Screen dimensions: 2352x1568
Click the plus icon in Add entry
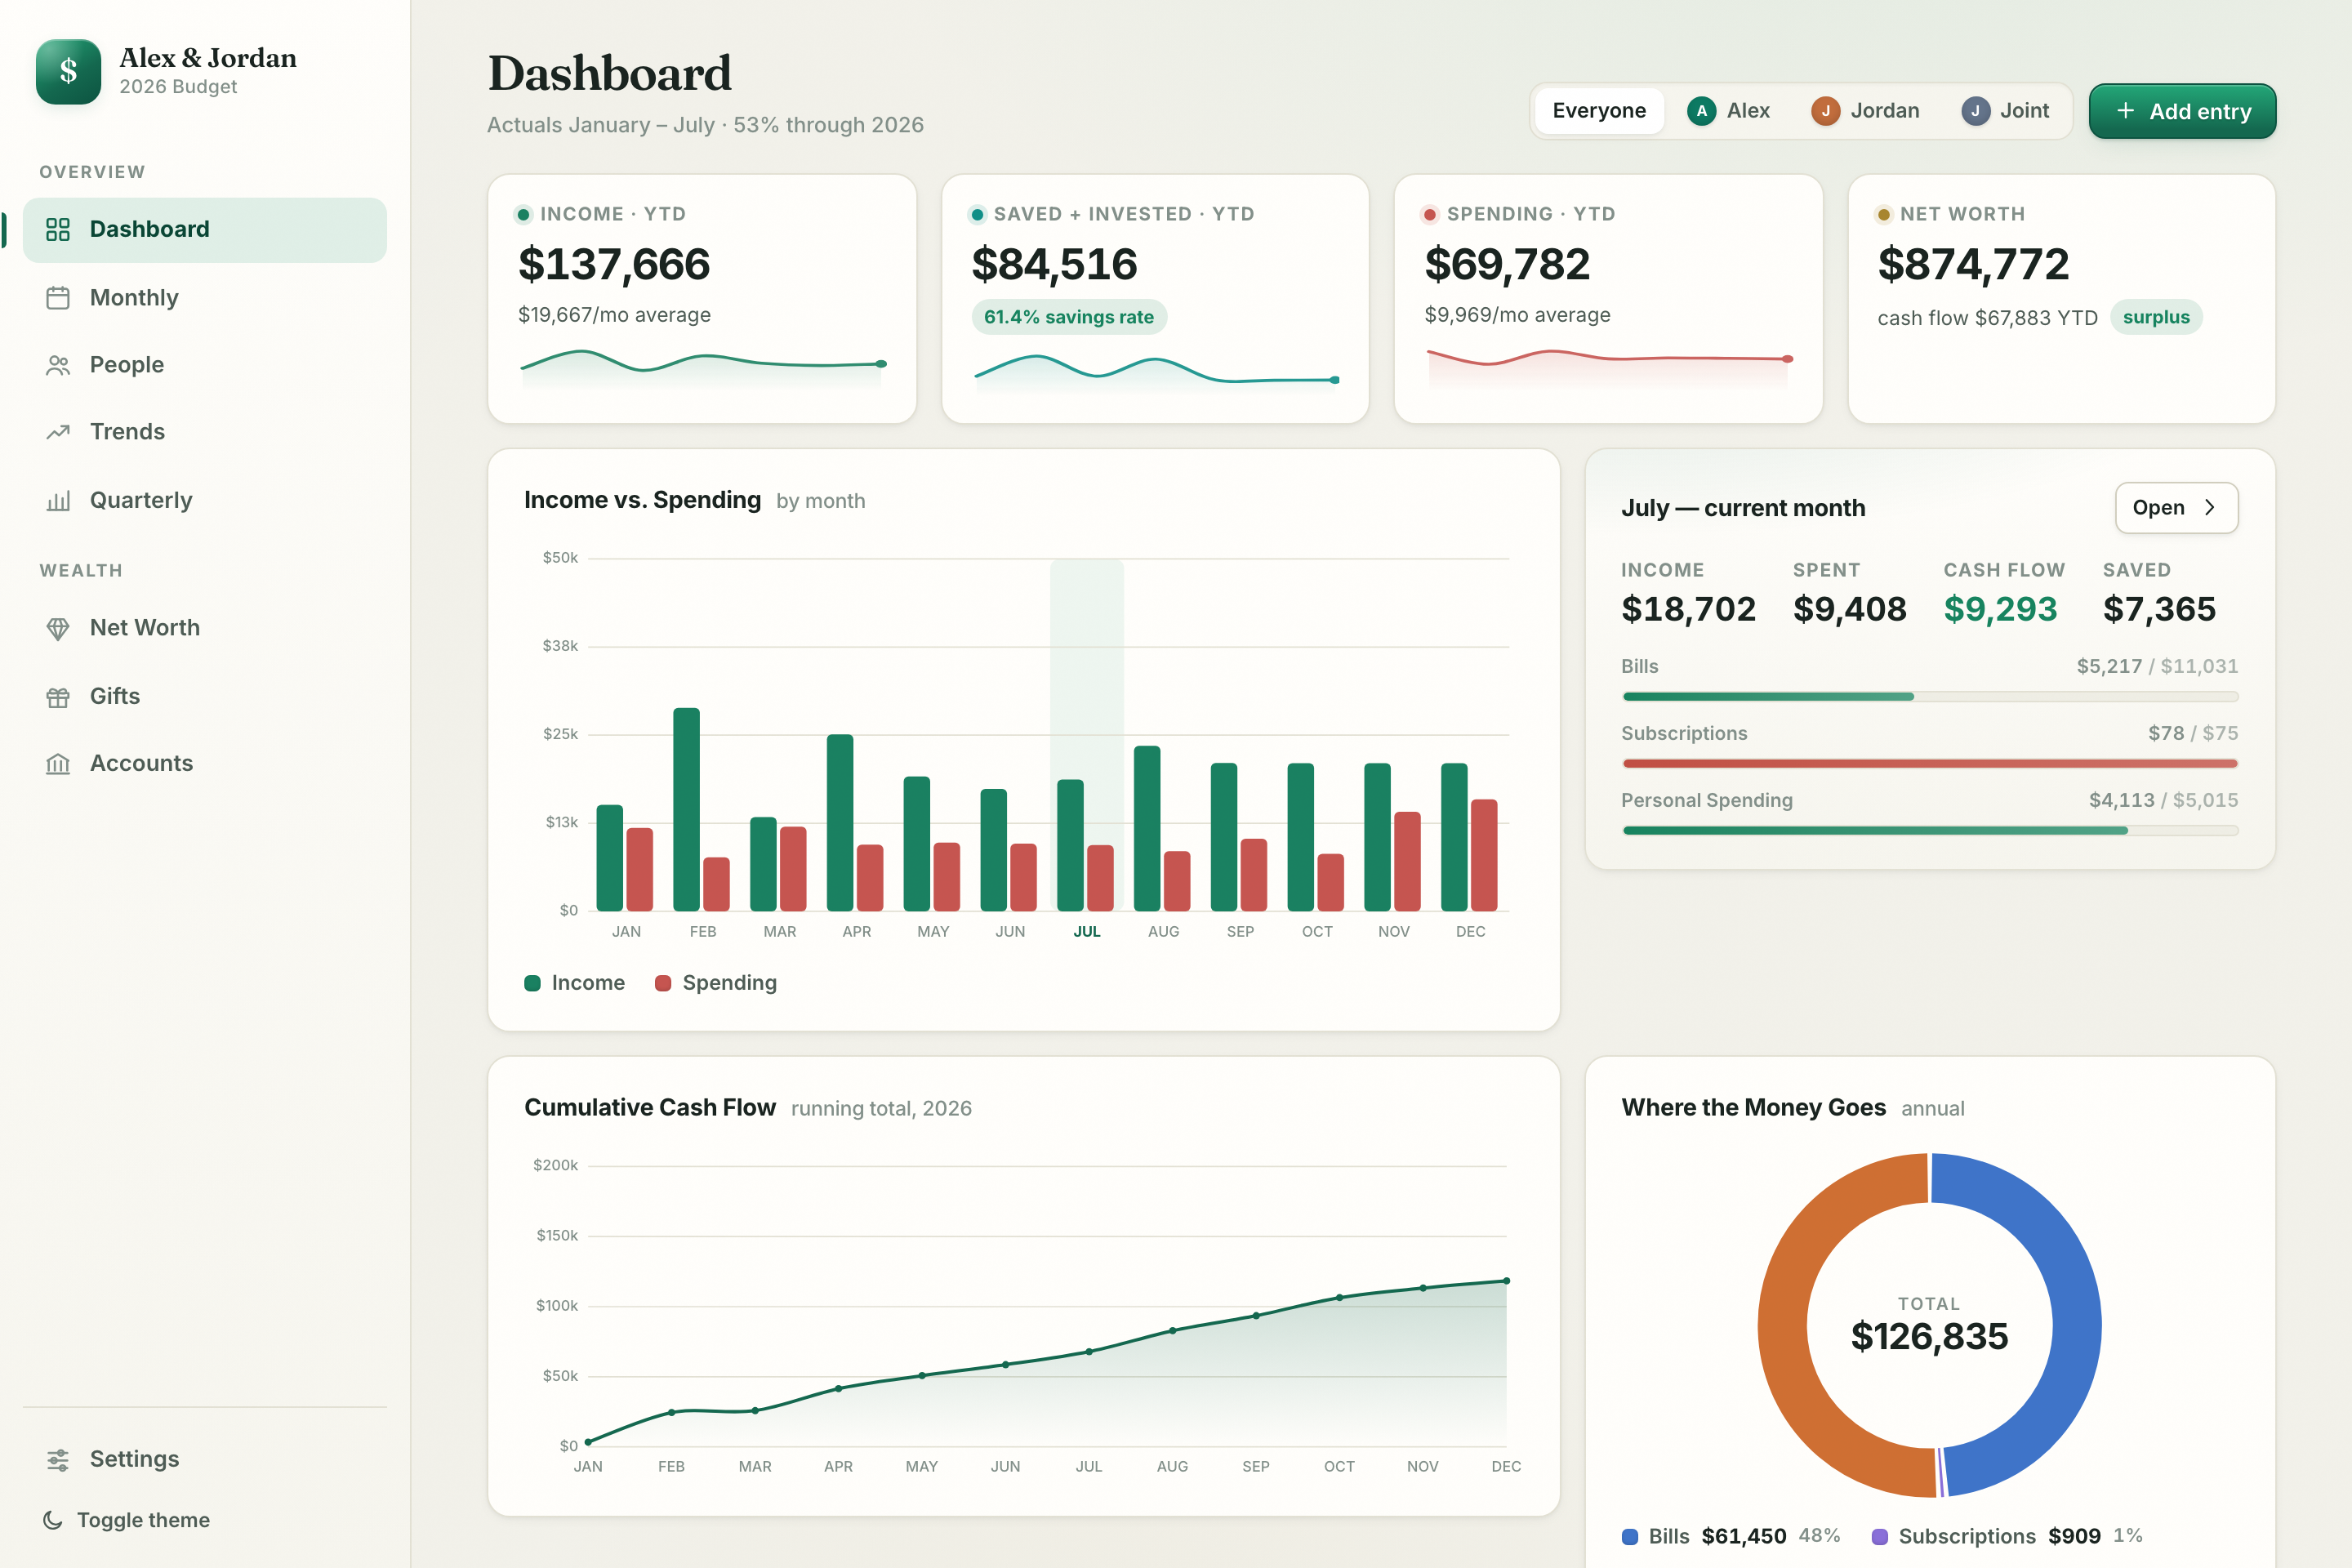point(2125,111)
